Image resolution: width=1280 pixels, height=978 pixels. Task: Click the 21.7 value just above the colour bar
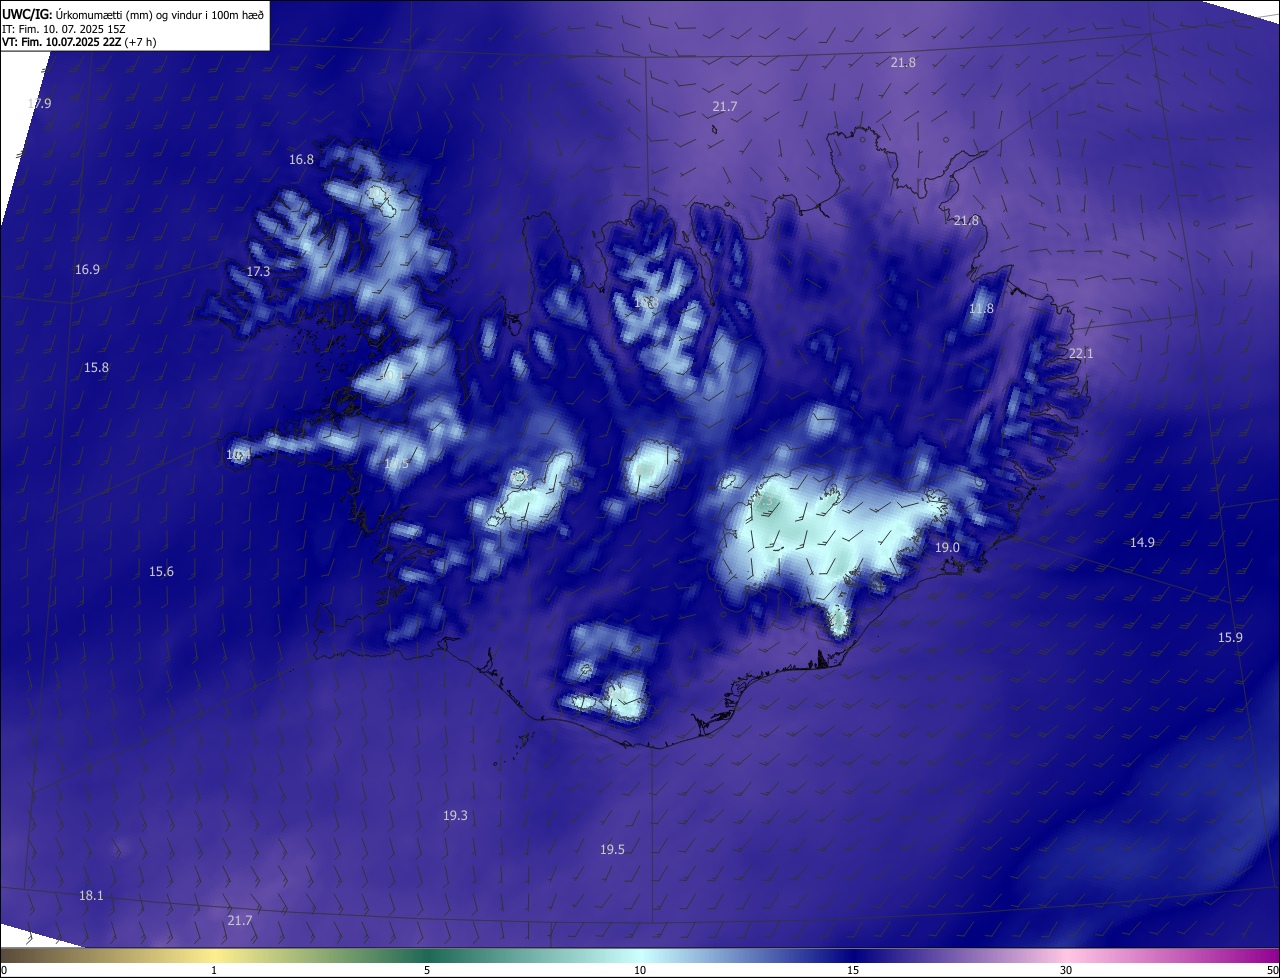pos(240,920)
